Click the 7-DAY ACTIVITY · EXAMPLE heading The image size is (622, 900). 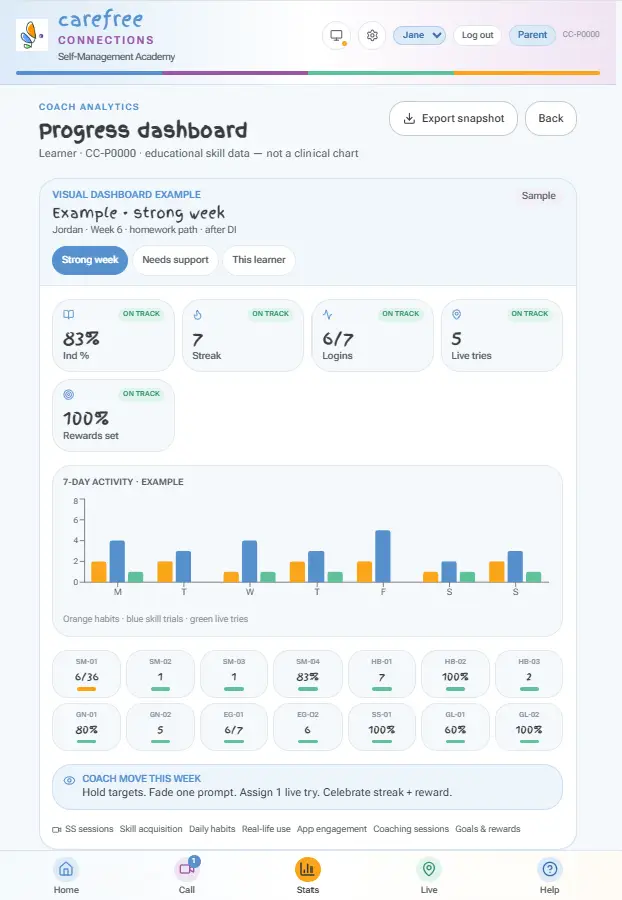(x=123, y=482)
